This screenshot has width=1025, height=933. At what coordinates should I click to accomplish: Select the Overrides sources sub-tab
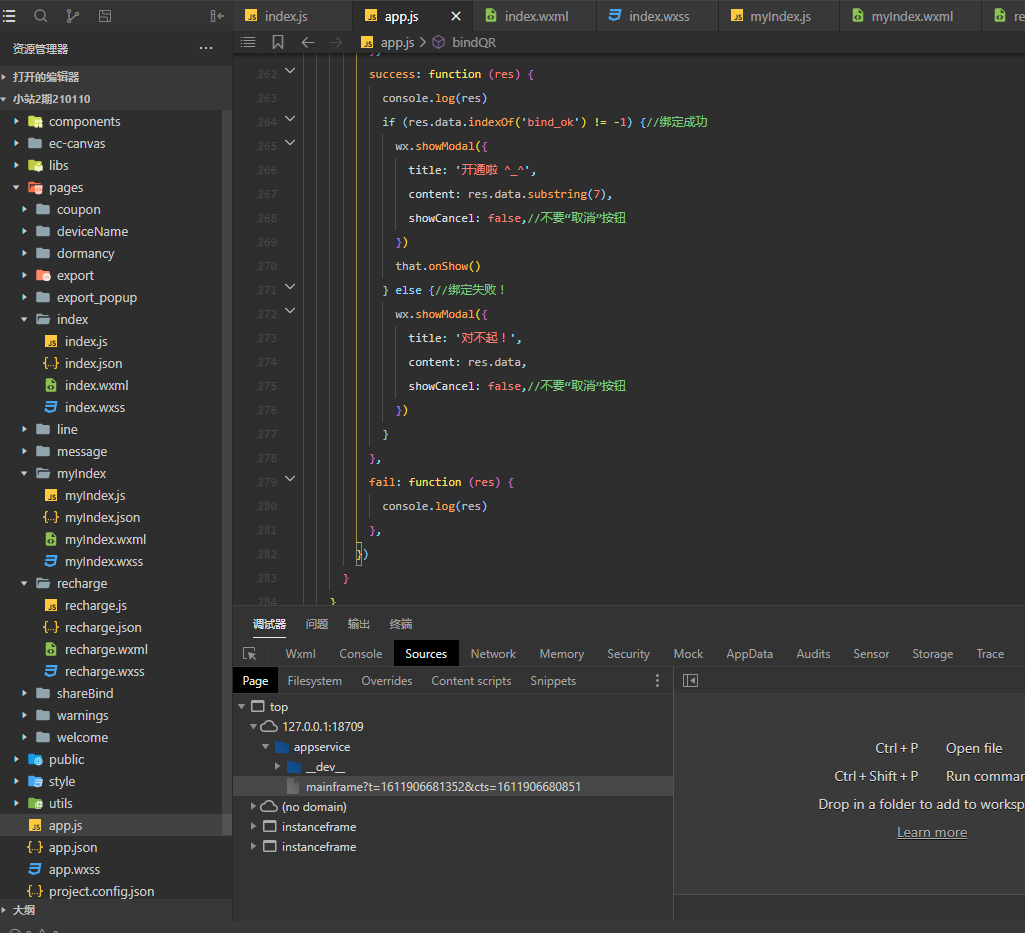pyautogui.click(x=386, y=681)
